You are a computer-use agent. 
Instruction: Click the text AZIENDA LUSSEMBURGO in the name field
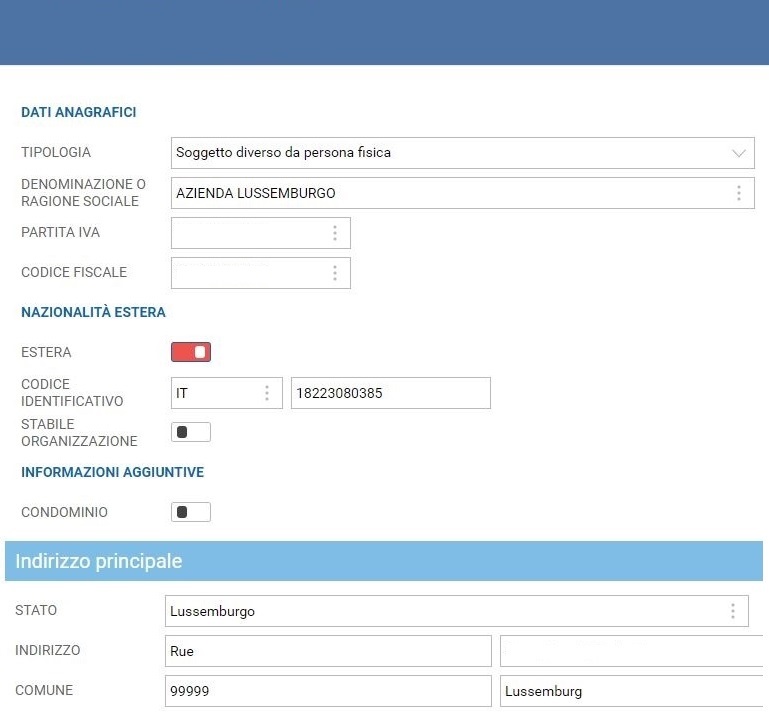coord(256,193)
